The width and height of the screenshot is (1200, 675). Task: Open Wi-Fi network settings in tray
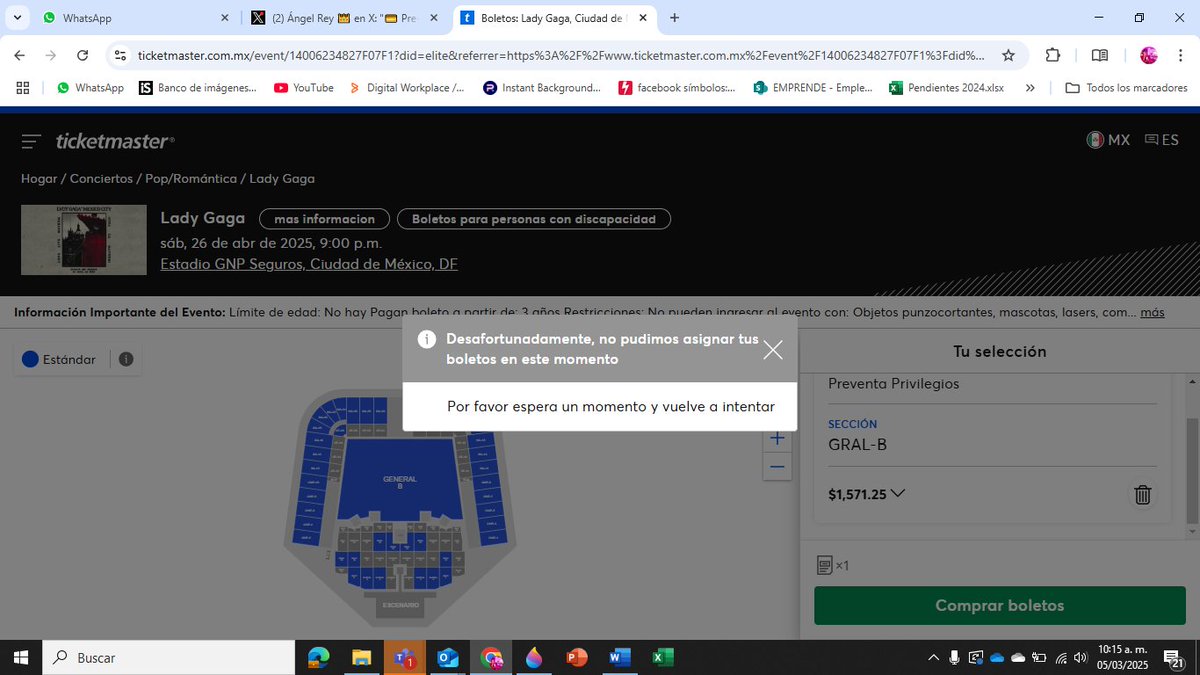(x=1061, y=658)
